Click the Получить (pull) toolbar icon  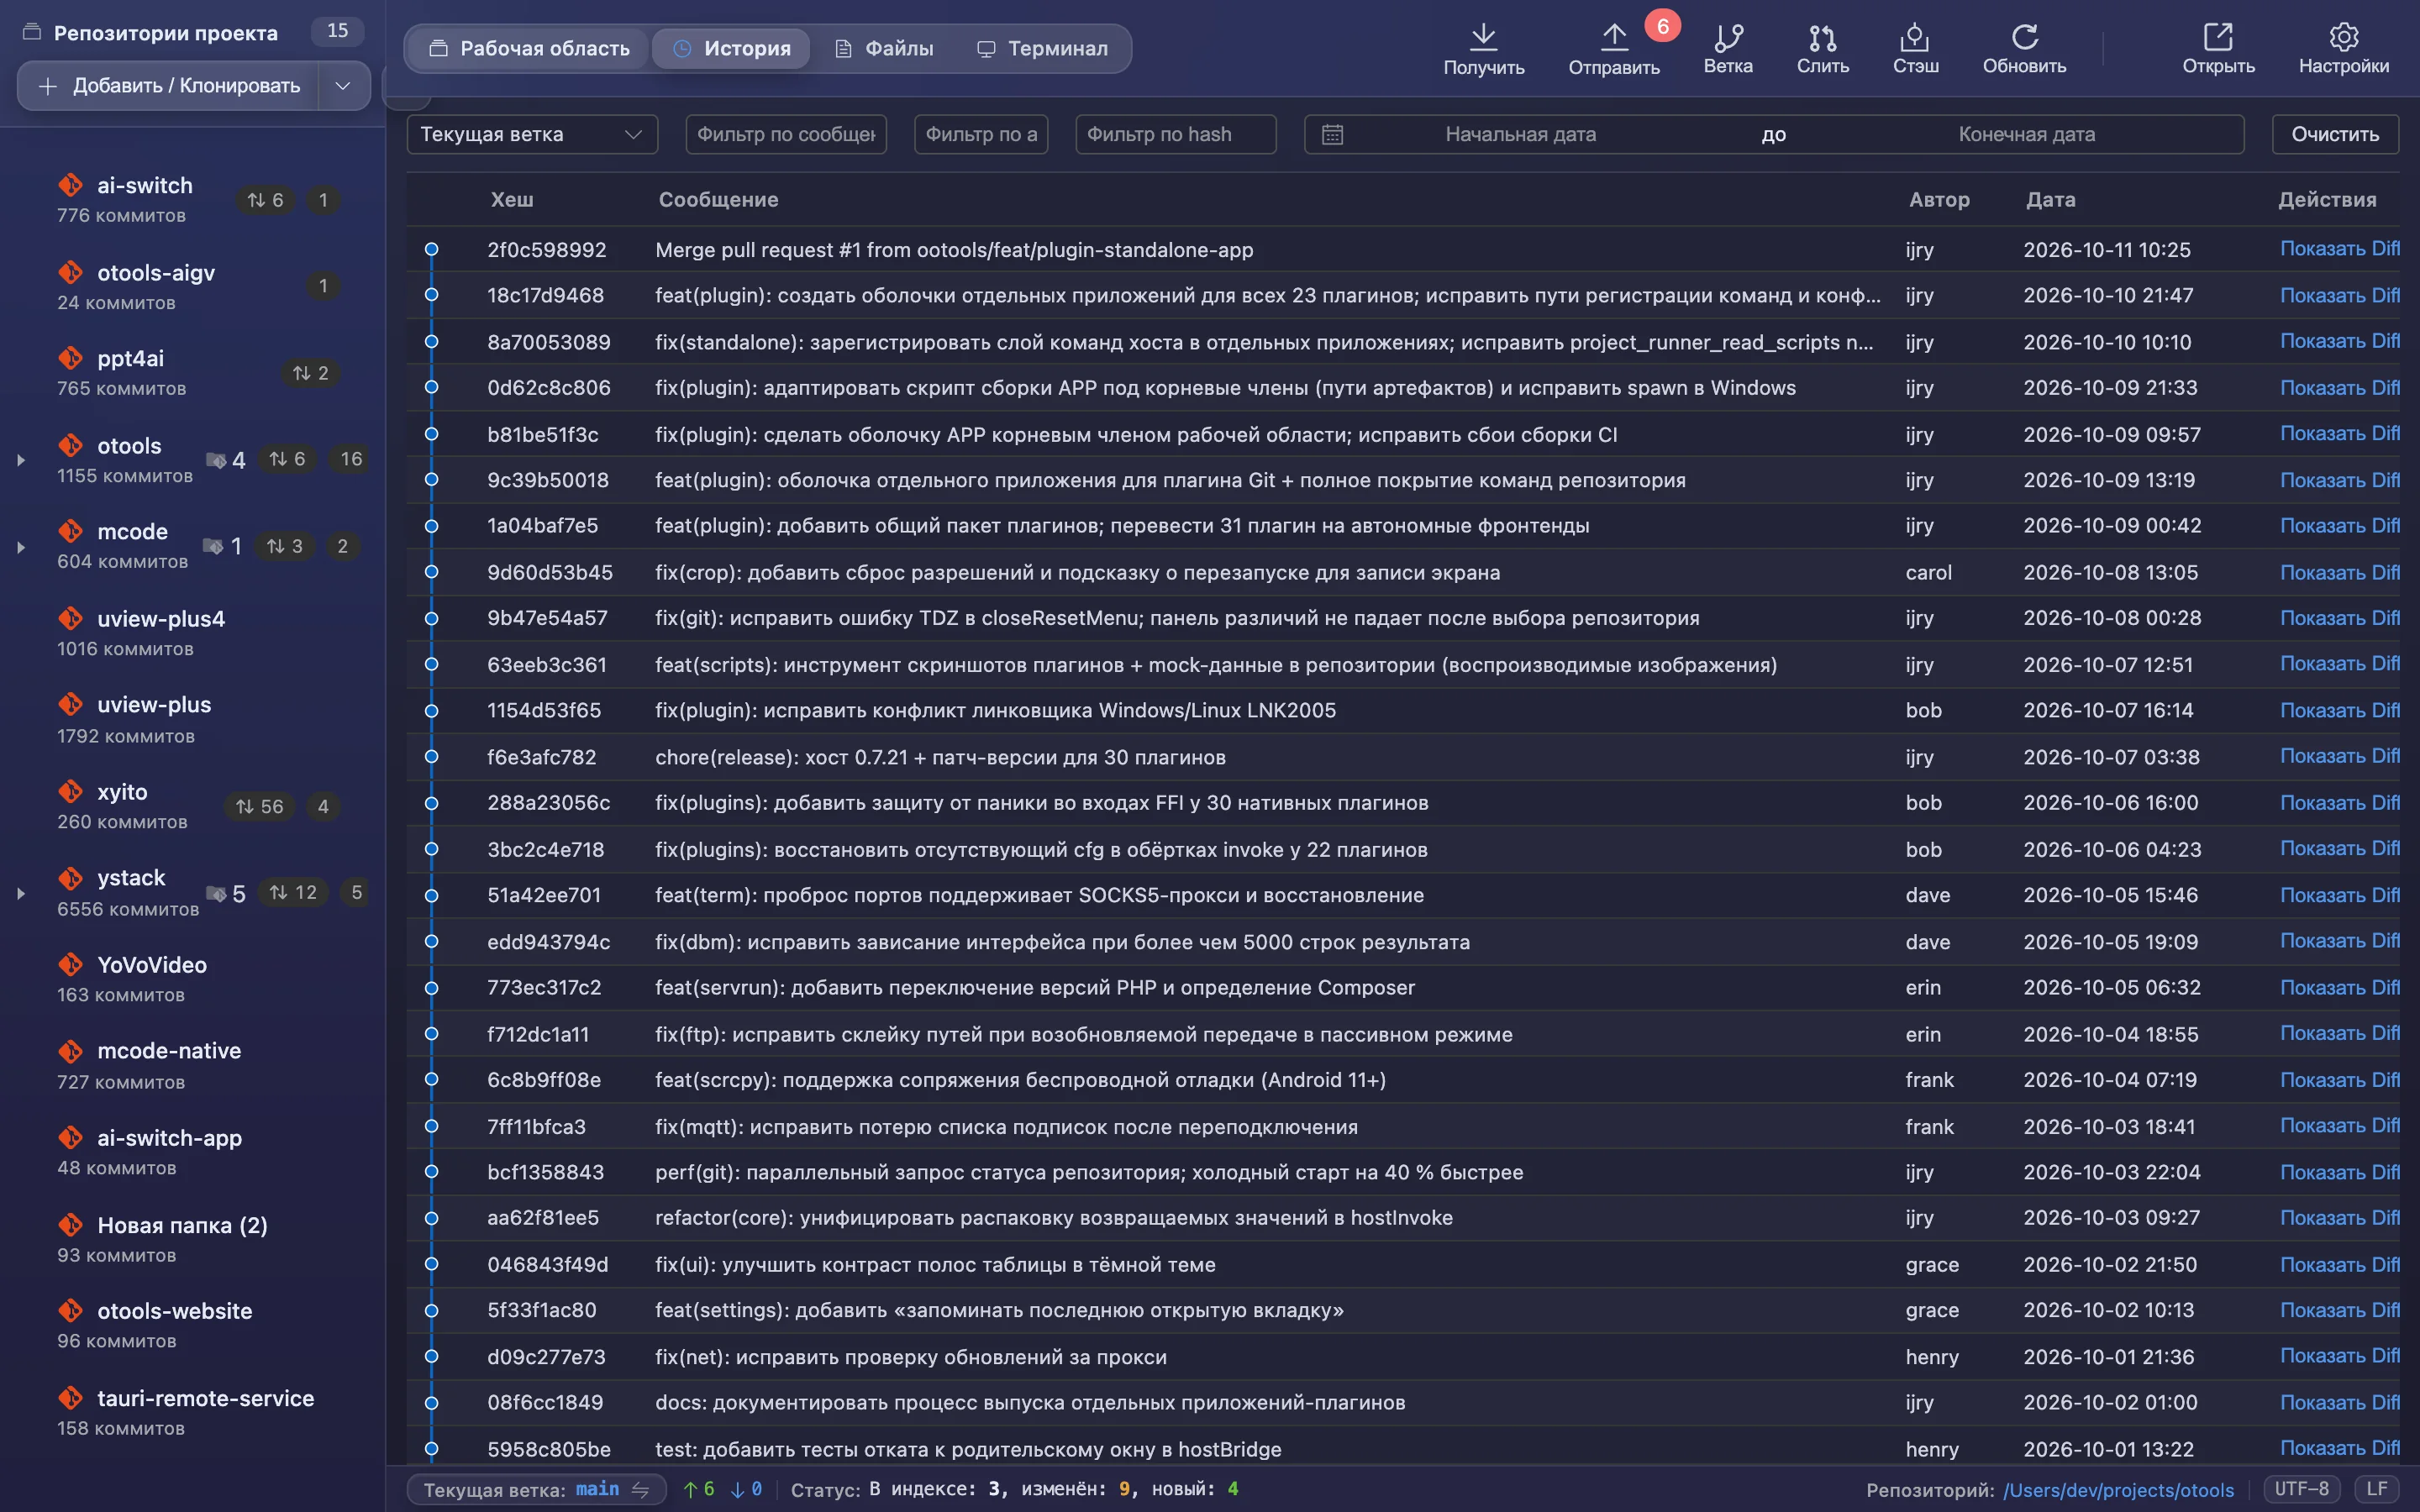(1483, 37)
